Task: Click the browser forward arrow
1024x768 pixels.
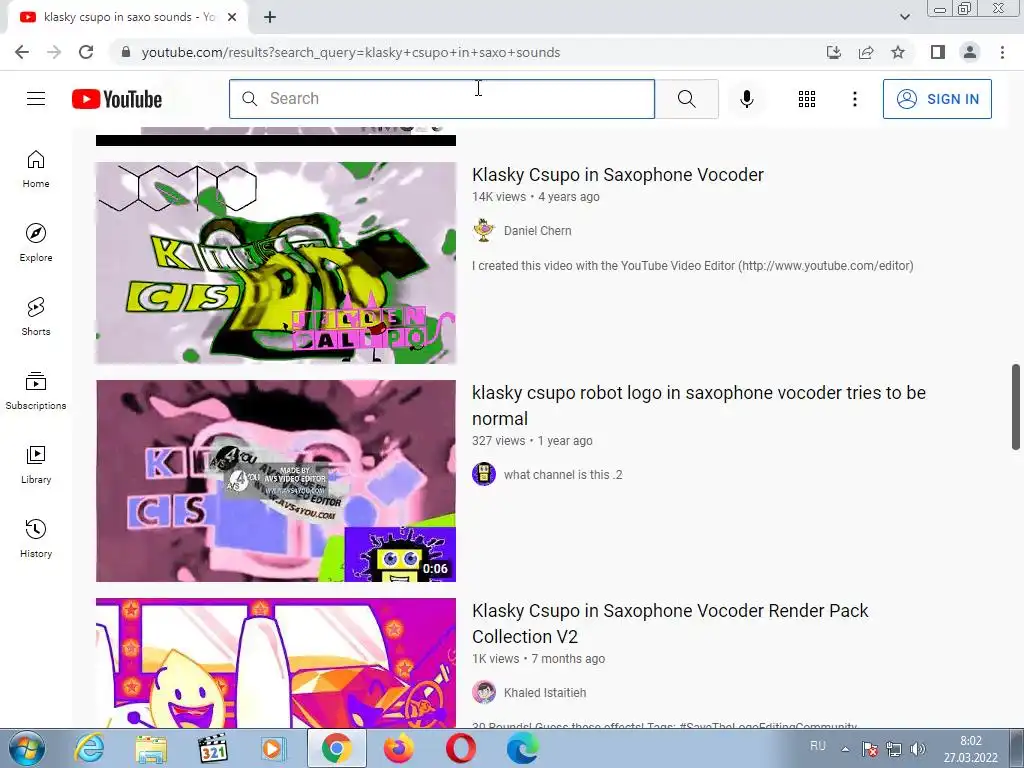Action: (x=54, y=52)
